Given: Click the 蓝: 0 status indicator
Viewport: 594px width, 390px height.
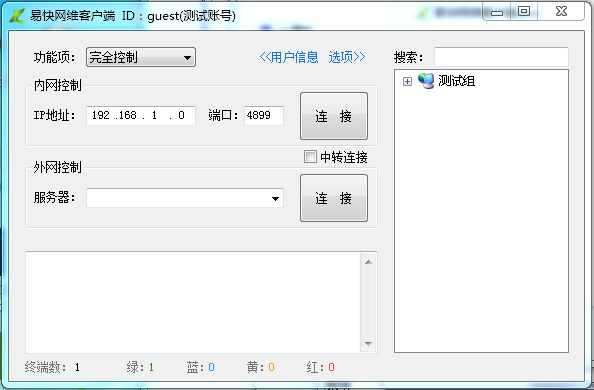Looking at the screenshot, I should (x=201, y=367).
